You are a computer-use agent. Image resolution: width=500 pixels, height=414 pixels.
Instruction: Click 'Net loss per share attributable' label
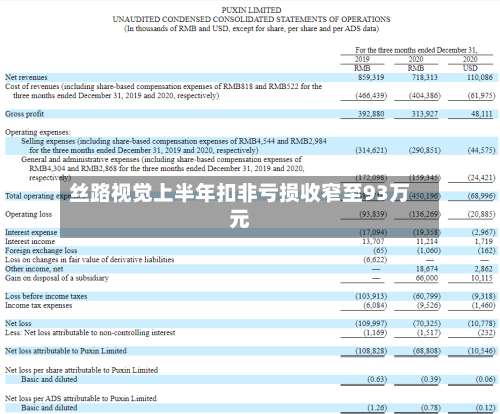pos(81,370)
